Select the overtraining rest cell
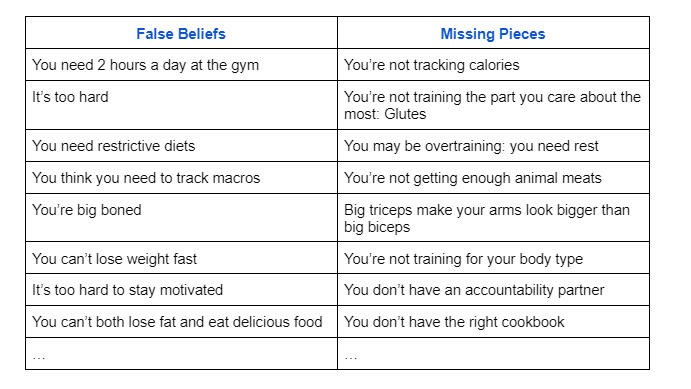Screen dimensions: 691x389 (493, 146)
